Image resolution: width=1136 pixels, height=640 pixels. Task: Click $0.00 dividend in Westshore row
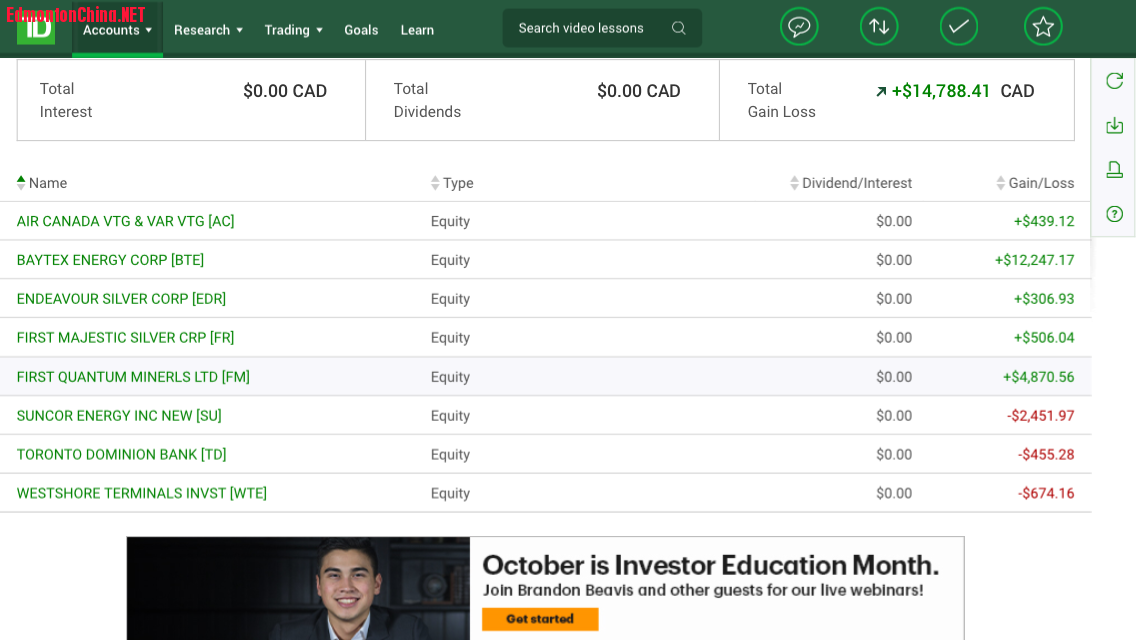(x=894, y=493)
